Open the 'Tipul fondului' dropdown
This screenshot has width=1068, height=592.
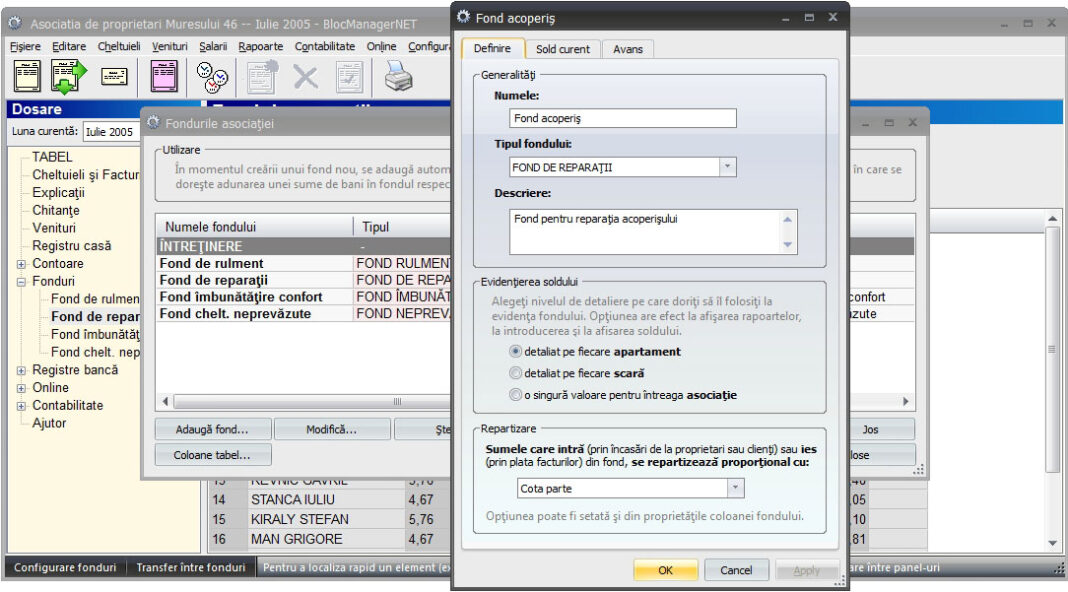(727, 167)
